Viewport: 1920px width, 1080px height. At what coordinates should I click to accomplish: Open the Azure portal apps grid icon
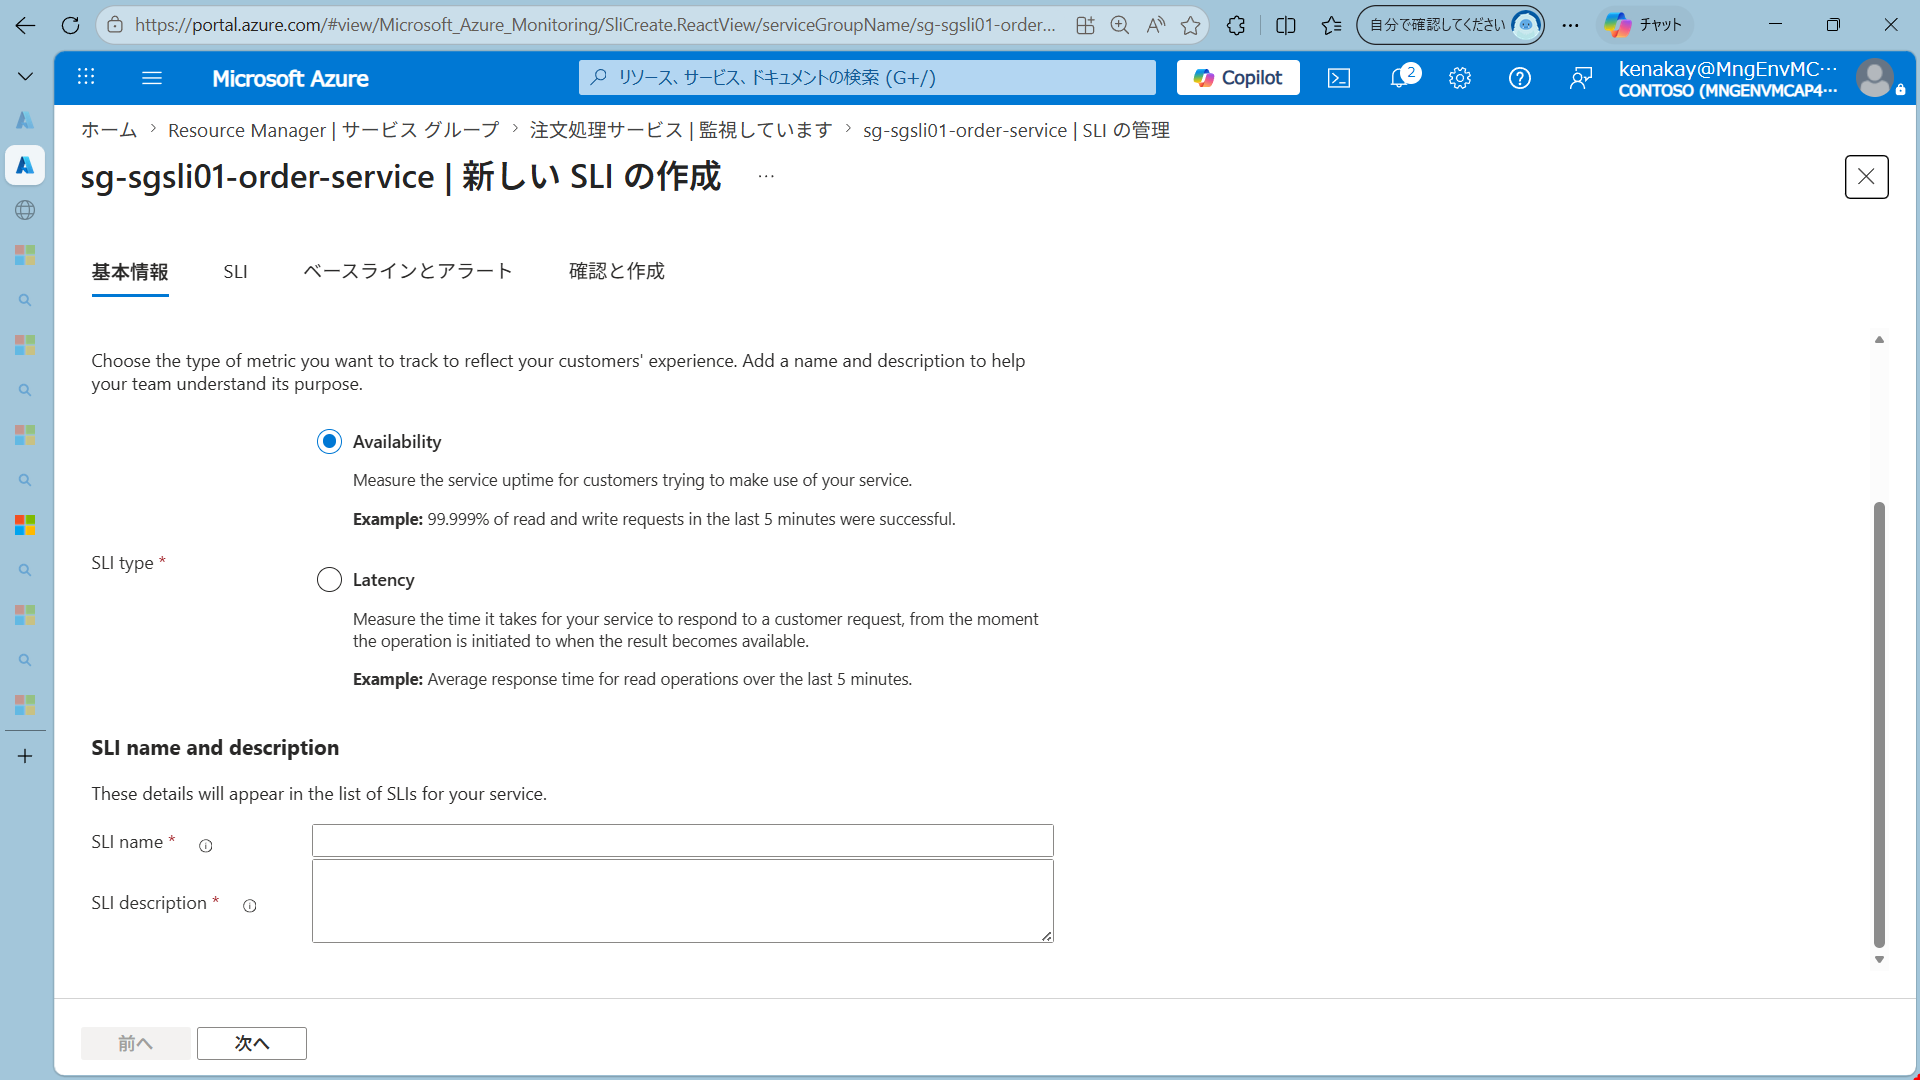point(86,77)
